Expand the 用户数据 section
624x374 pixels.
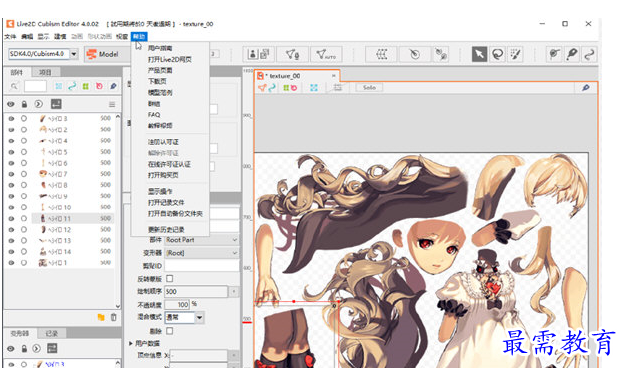click(x=131, y=343)
